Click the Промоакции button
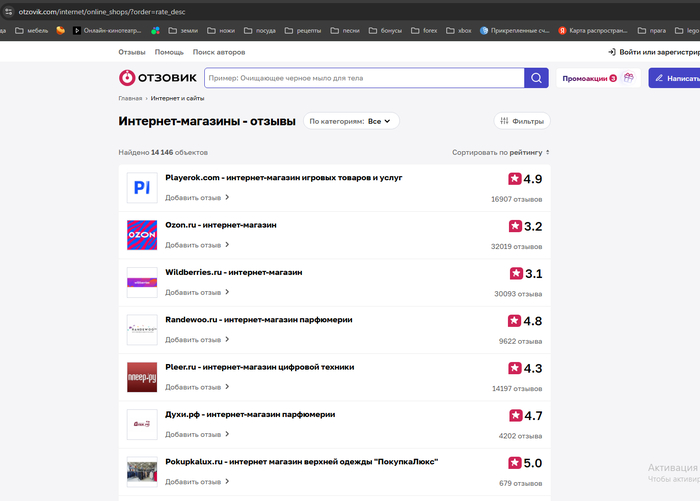Image resolution: width=700 pixels, height=501 pixels. point(597,78)
